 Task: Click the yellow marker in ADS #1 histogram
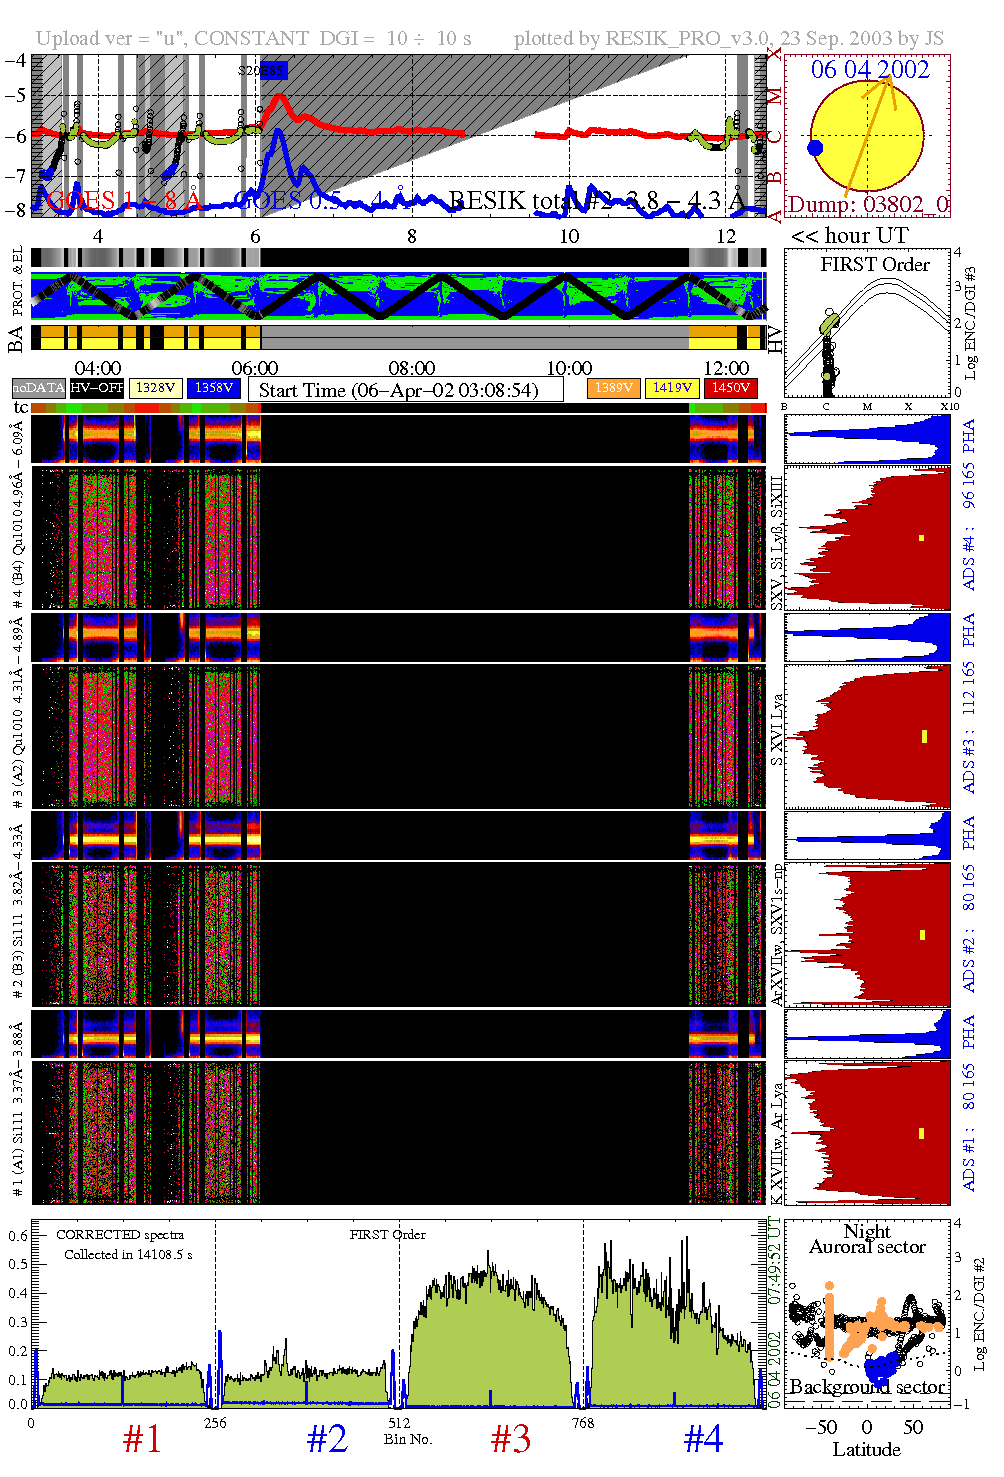click(x=921, y=1133)
